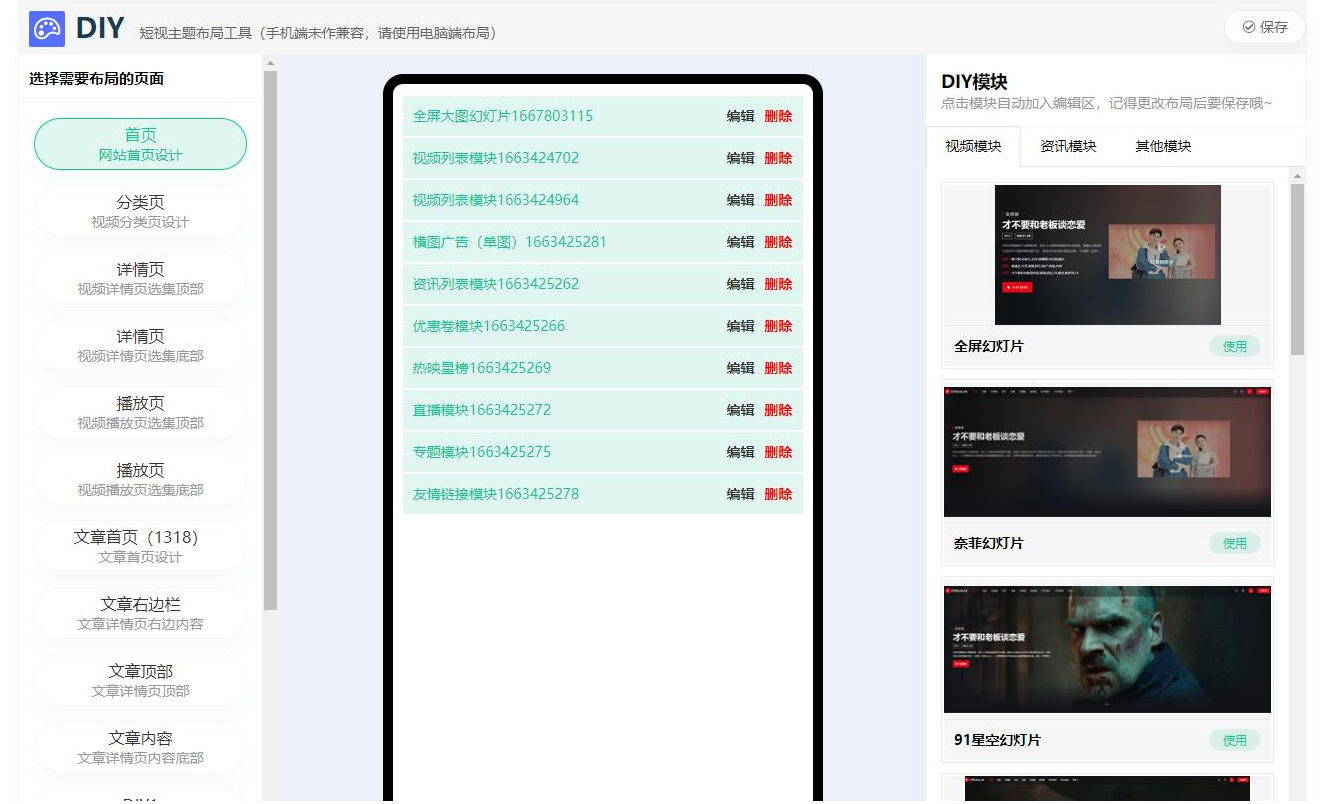Viewport: 1322px width, 804px height.
Task: Edit 视频列表模块1663424964
Action: (x=740, y=200)
